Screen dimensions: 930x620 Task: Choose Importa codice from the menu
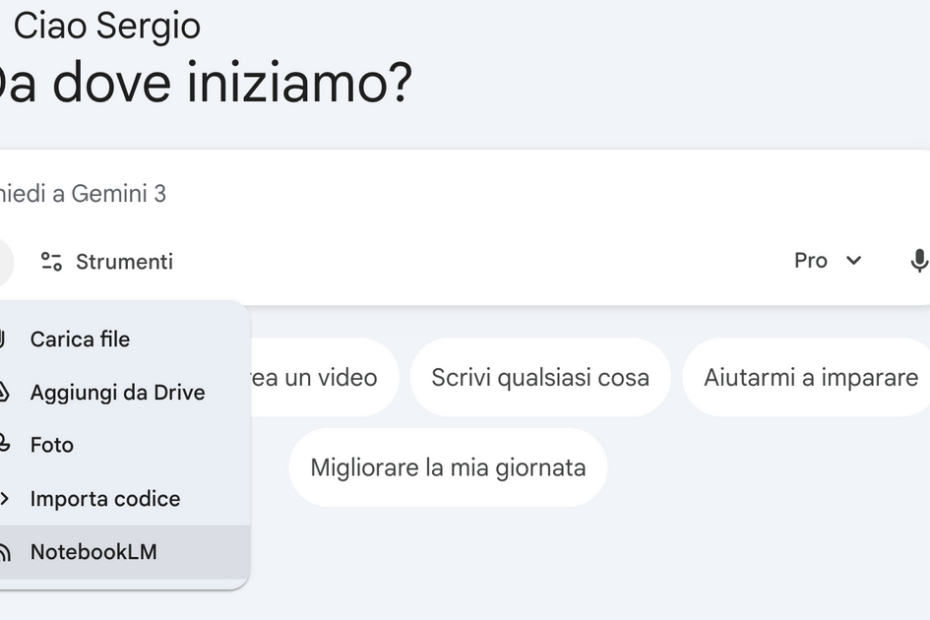pos(105,498)
